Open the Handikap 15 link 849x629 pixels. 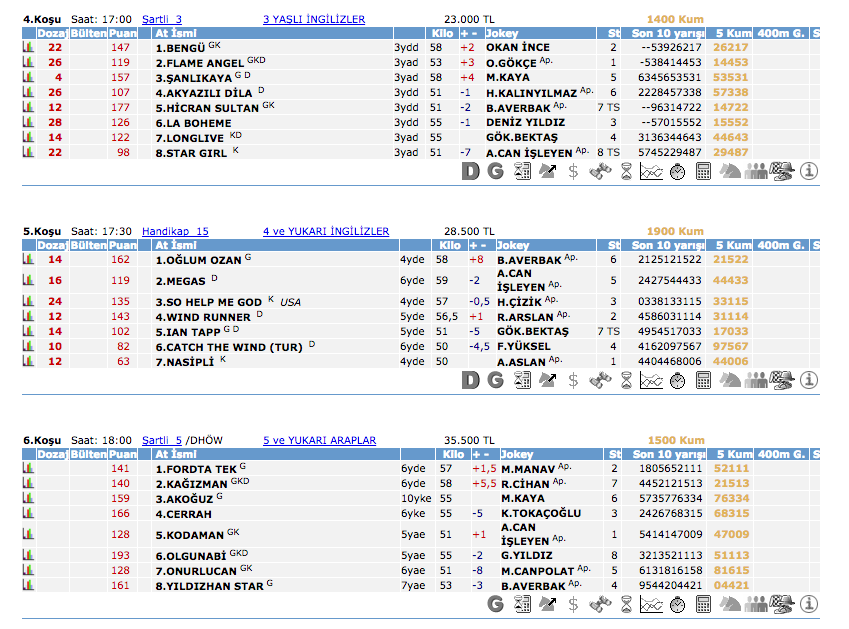click(175, 231)
